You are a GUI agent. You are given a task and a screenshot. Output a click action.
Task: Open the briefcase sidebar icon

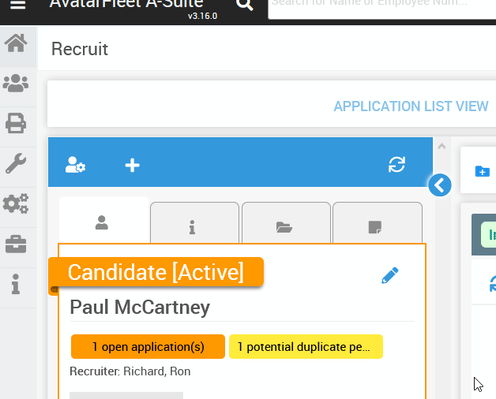(x=16, y=244)
